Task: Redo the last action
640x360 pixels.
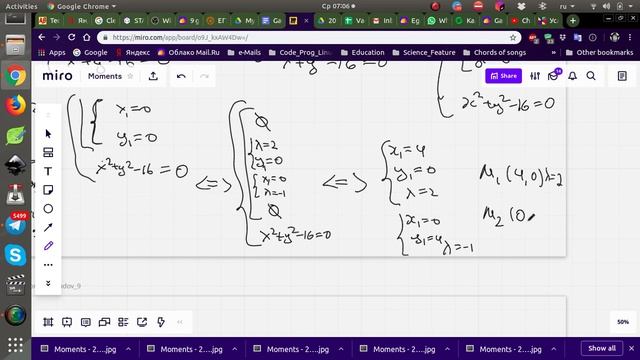Action: (x=204, y=76)
